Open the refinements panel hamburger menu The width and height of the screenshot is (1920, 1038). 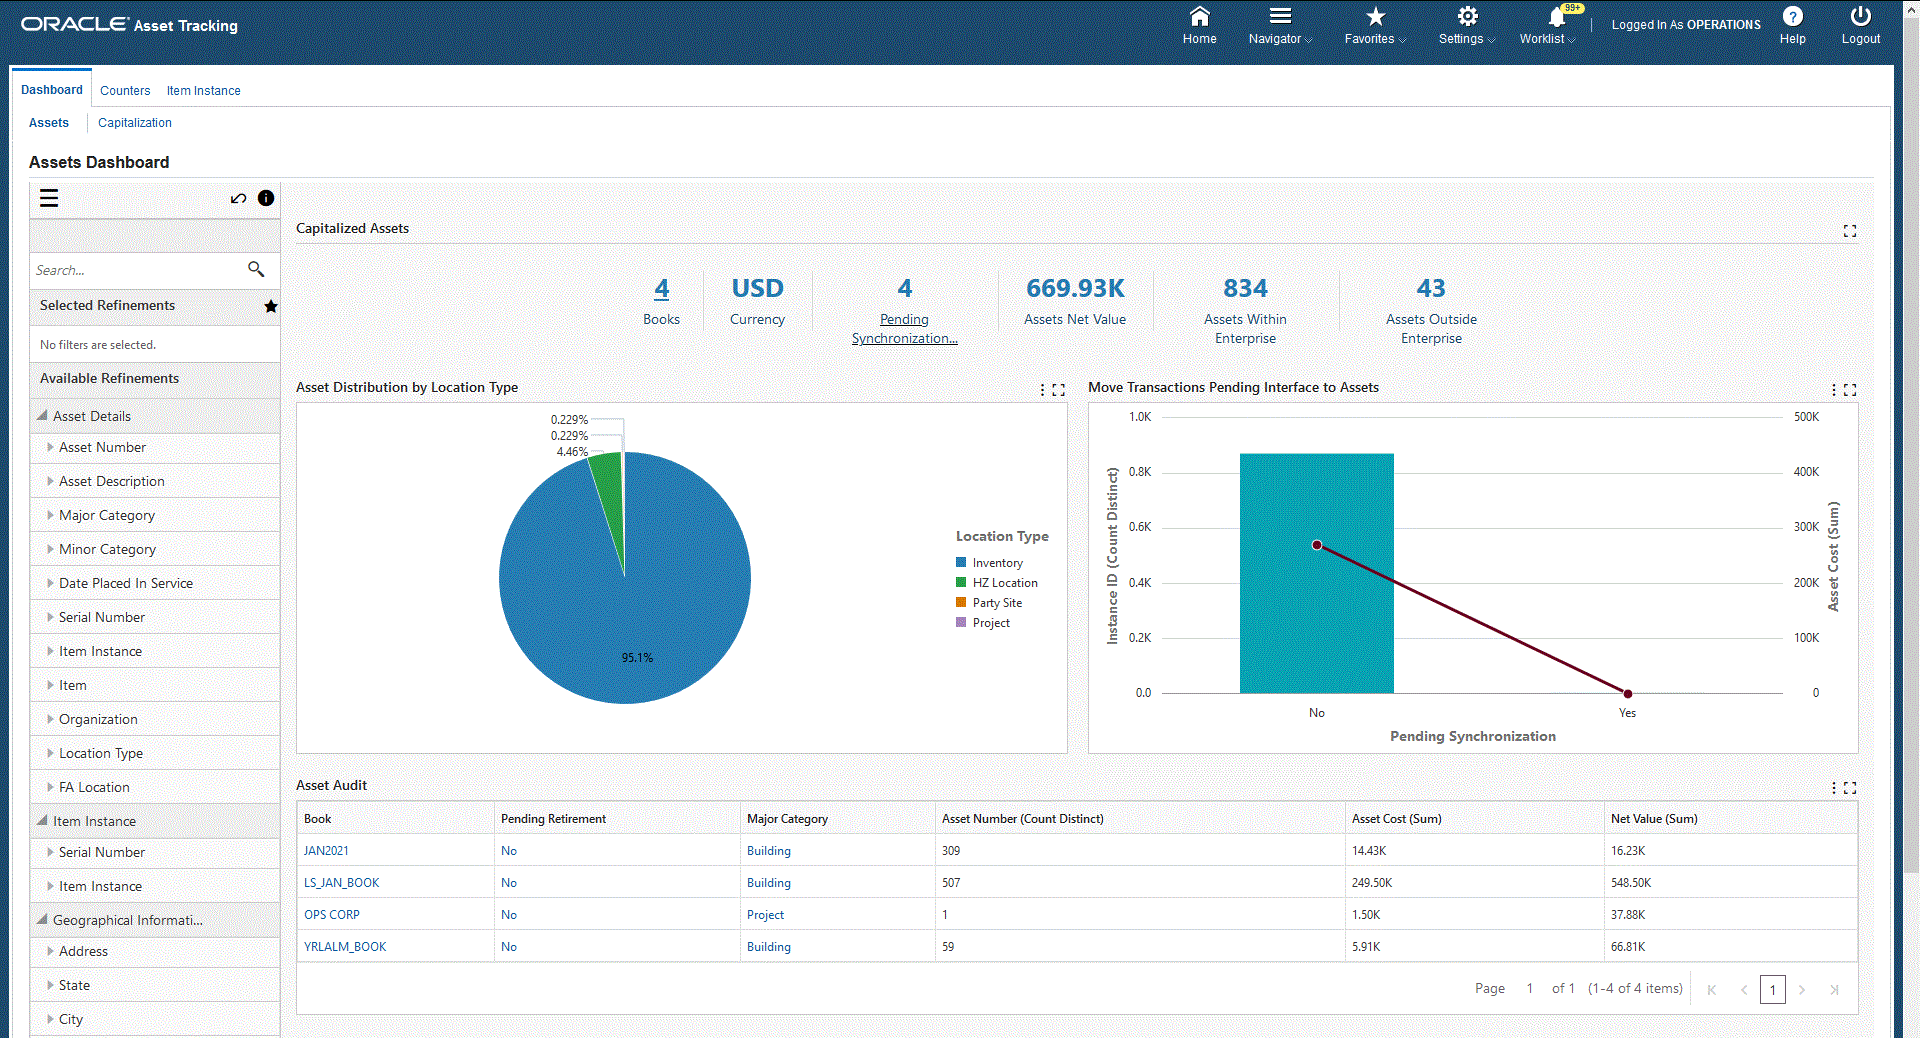(48, 198)
